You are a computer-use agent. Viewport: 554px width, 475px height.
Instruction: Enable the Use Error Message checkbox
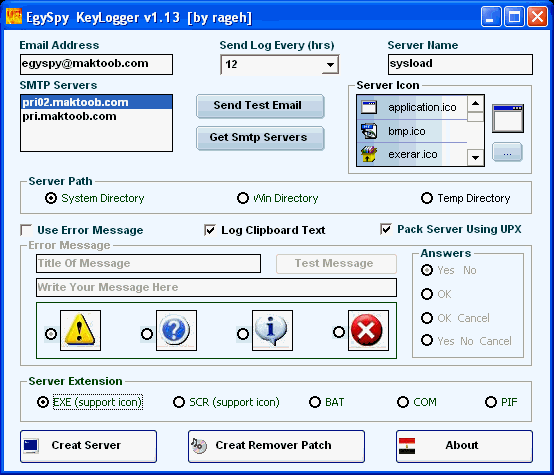pos(26,230)
